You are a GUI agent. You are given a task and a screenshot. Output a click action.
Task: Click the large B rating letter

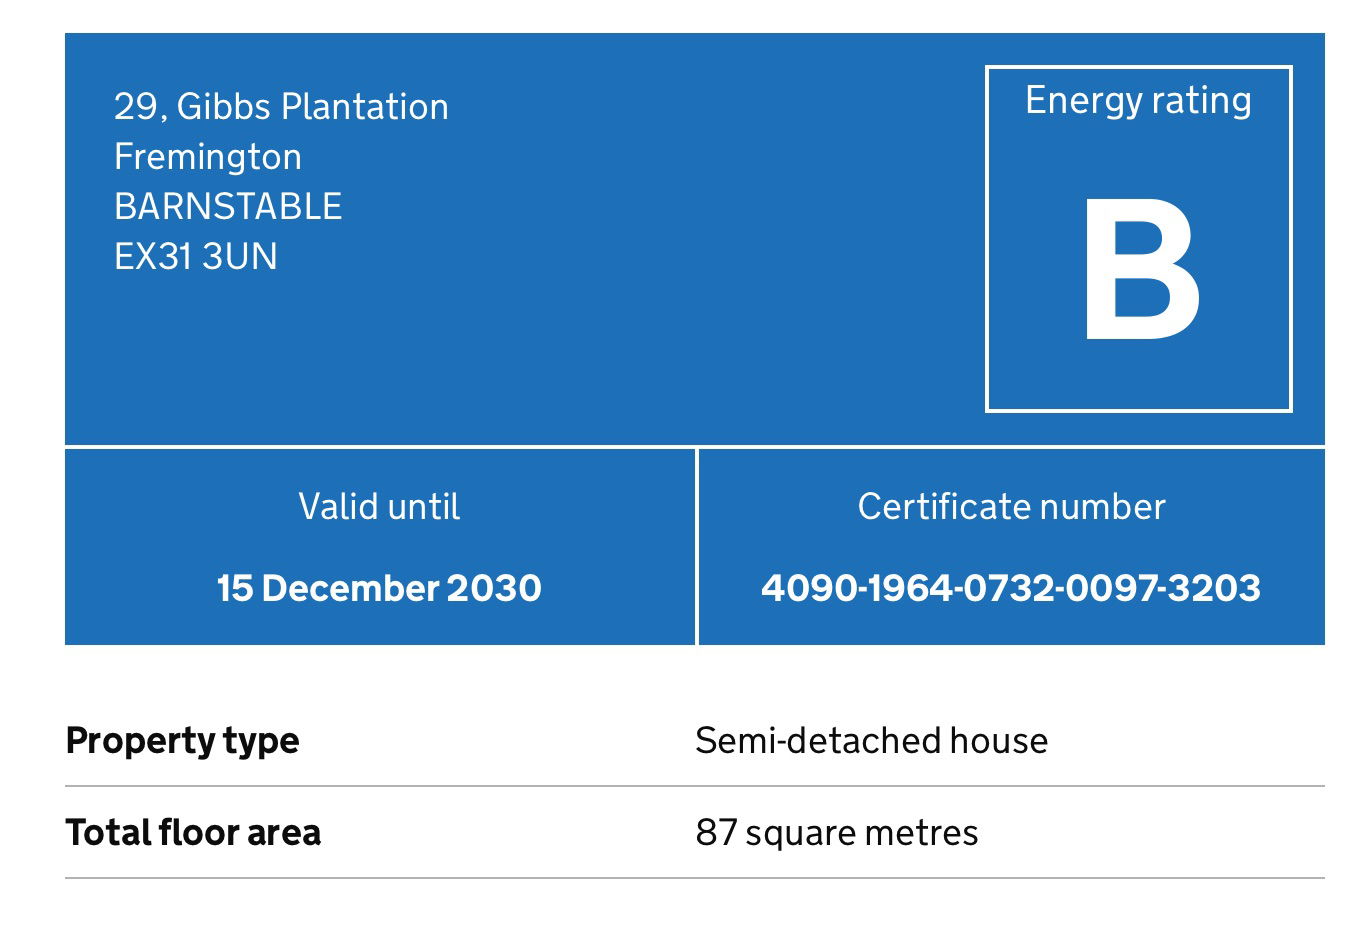[x=1140, y=270]
